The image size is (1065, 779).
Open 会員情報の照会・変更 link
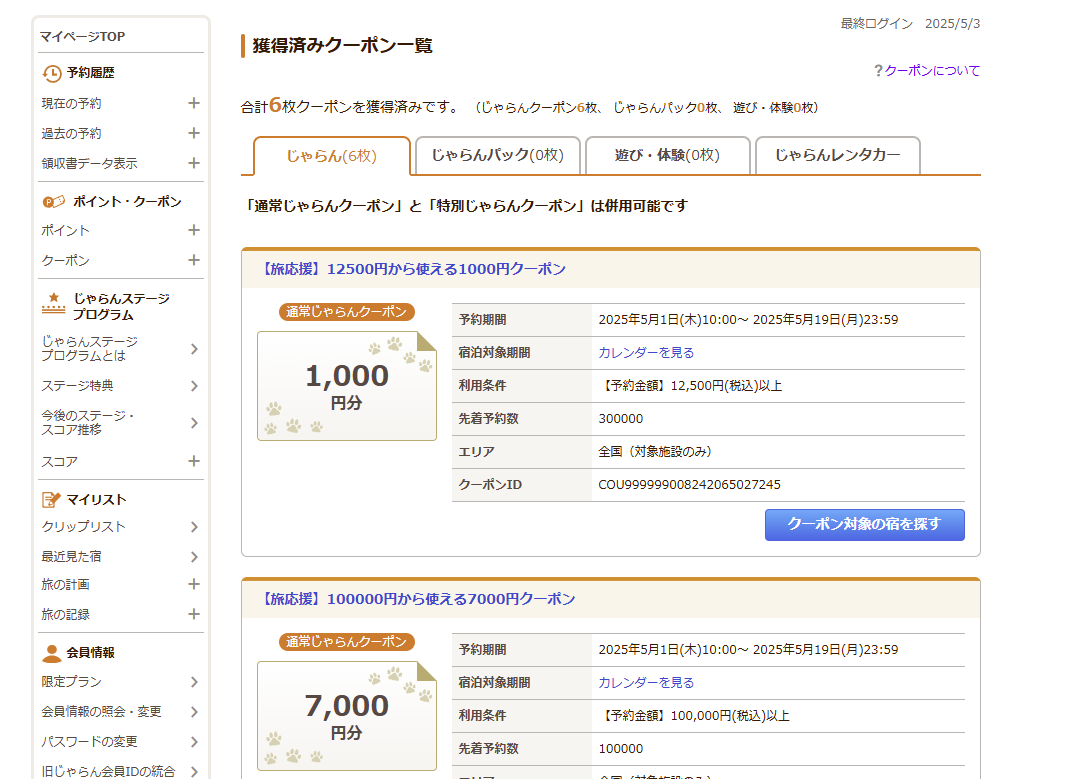[x=101, y=712]
